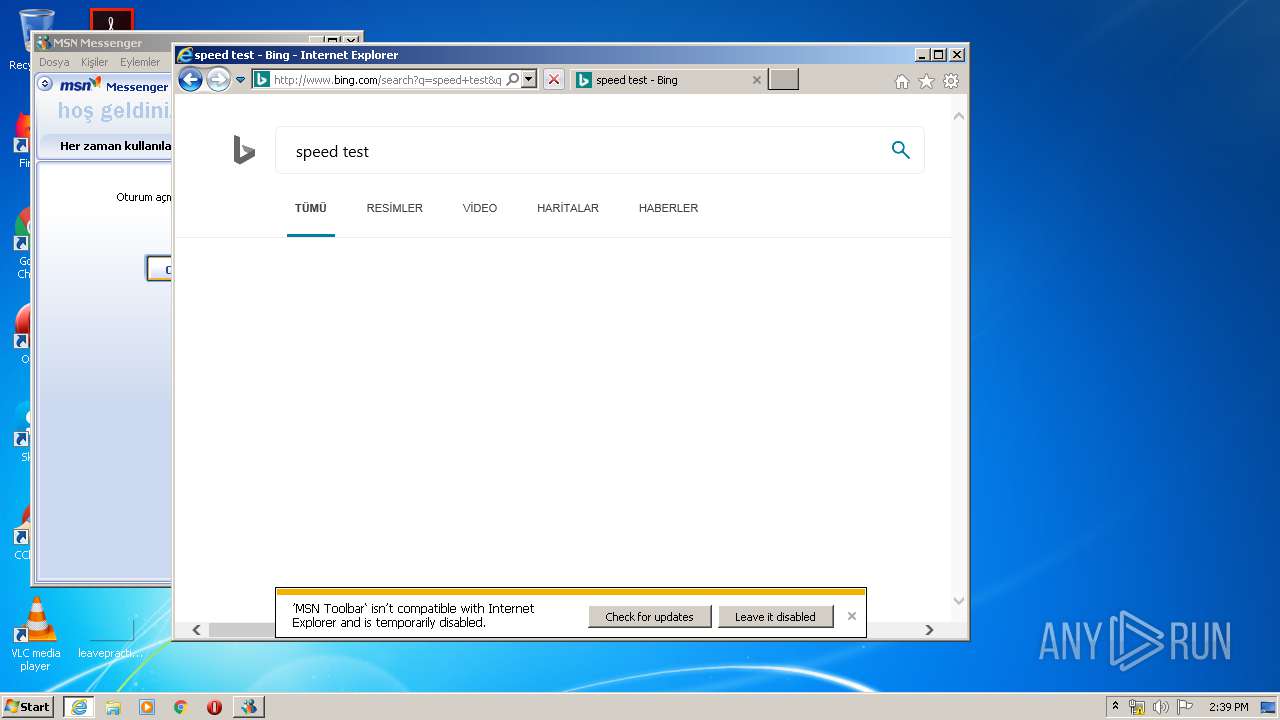Select the VLC media player desktop icon
Image resolution: width=1280 pixels, height=720 pixels.
pos(36,634)
